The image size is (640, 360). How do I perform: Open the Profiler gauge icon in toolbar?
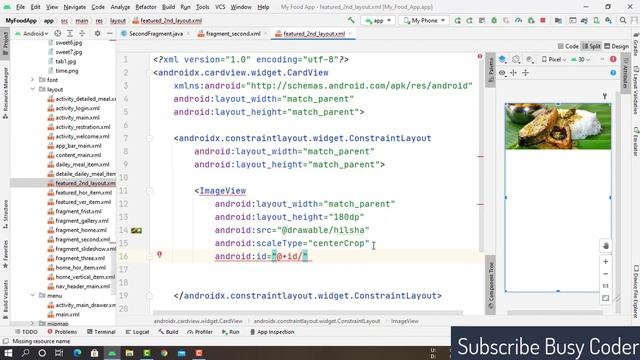(518, 20)
